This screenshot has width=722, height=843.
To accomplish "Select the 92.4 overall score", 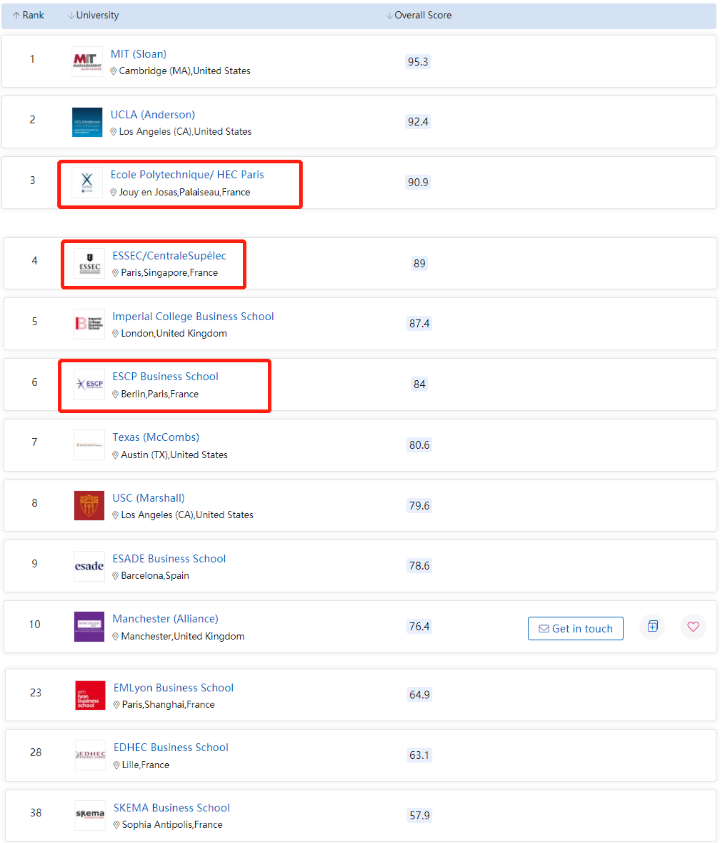I will coord(418,122).
